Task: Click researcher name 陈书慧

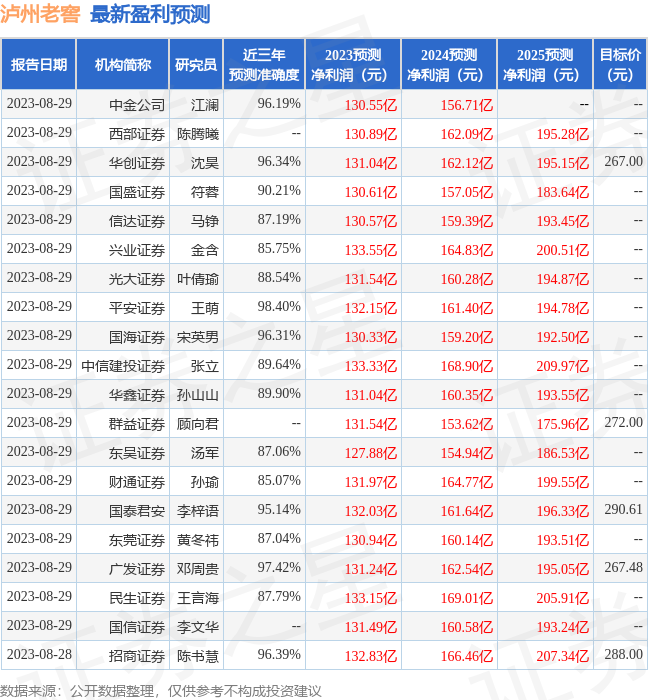Action: pos(198,656)
